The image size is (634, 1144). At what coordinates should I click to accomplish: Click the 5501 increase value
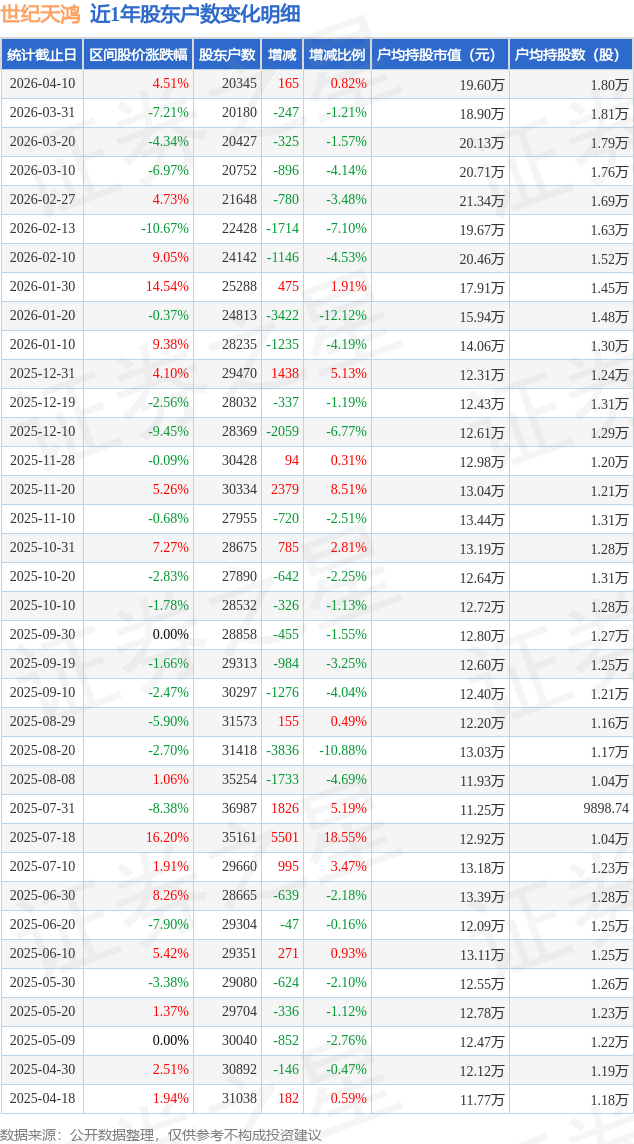click(x=284, y=838)
